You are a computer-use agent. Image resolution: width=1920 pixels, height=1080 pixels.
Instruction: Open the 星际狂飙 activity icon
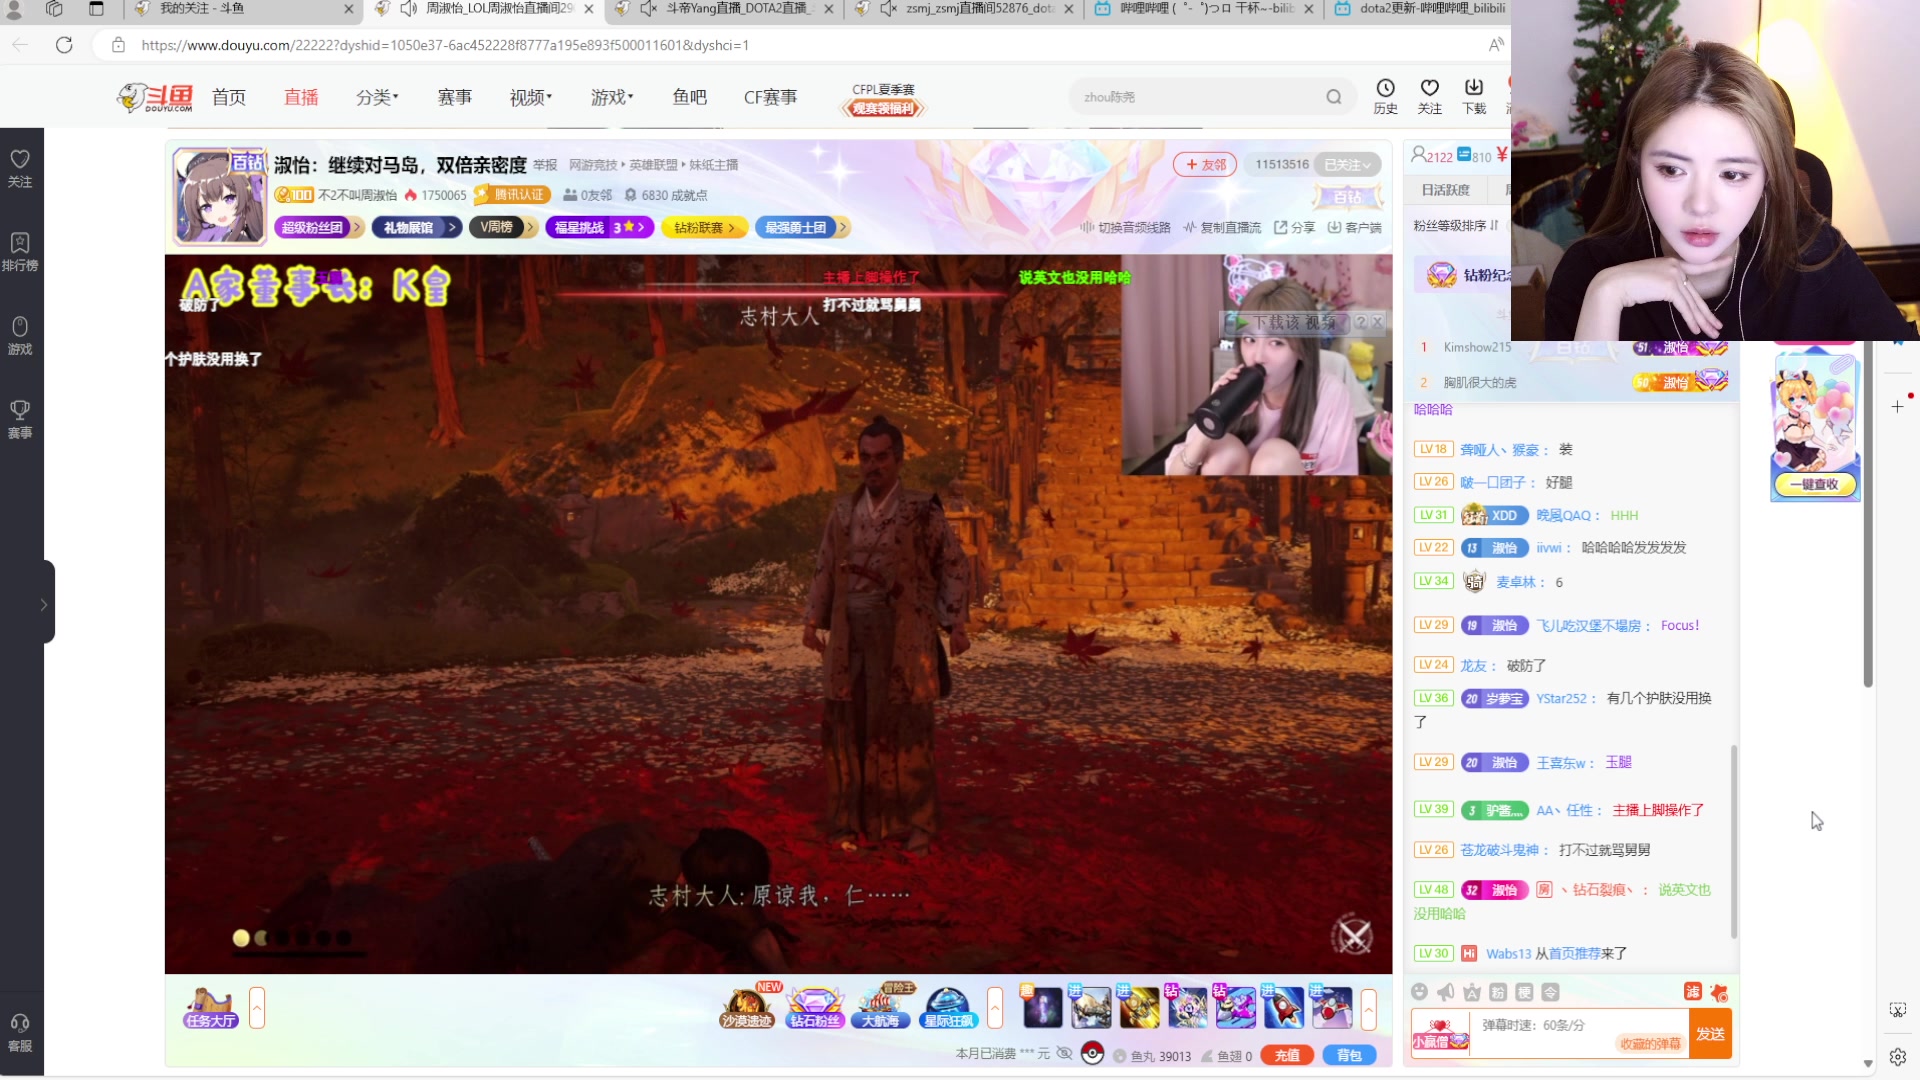948,1007
